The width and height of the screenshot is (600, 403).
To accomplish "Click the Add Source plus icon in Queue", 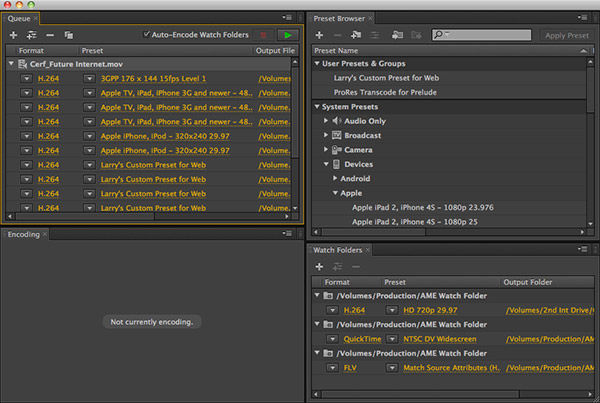I will click(14, 35).
